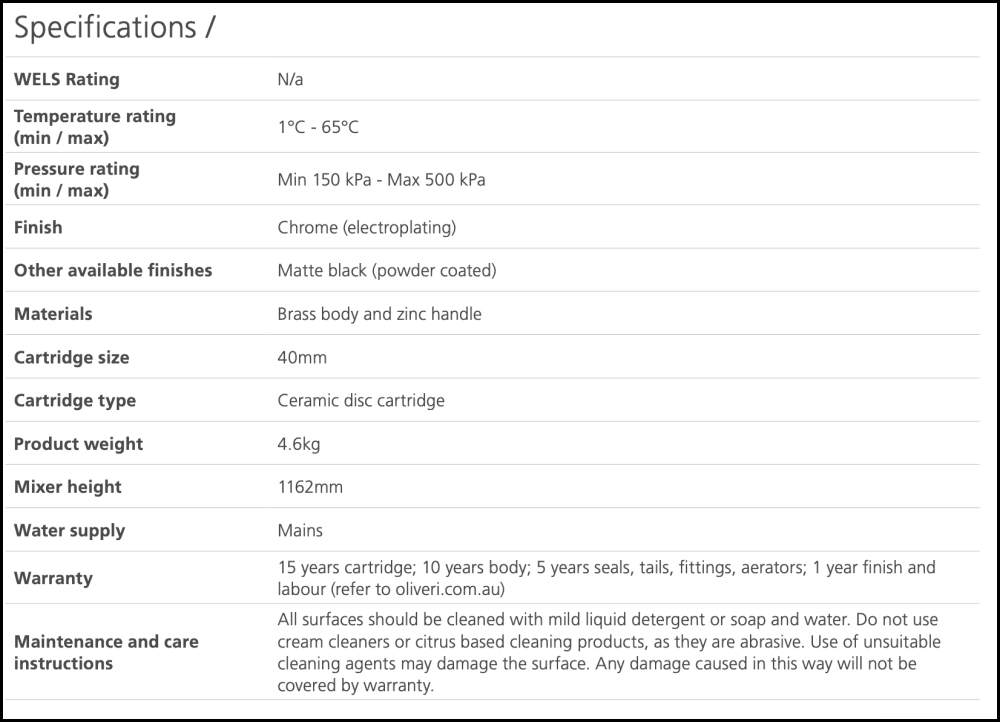
Task: Select the N/a WELS rating value
Action: (290, 79)
